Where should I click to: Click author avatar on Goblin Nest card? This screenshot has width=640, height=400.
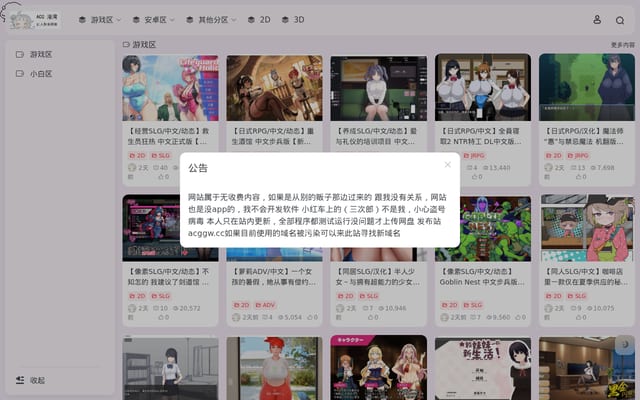click(444, 317)
